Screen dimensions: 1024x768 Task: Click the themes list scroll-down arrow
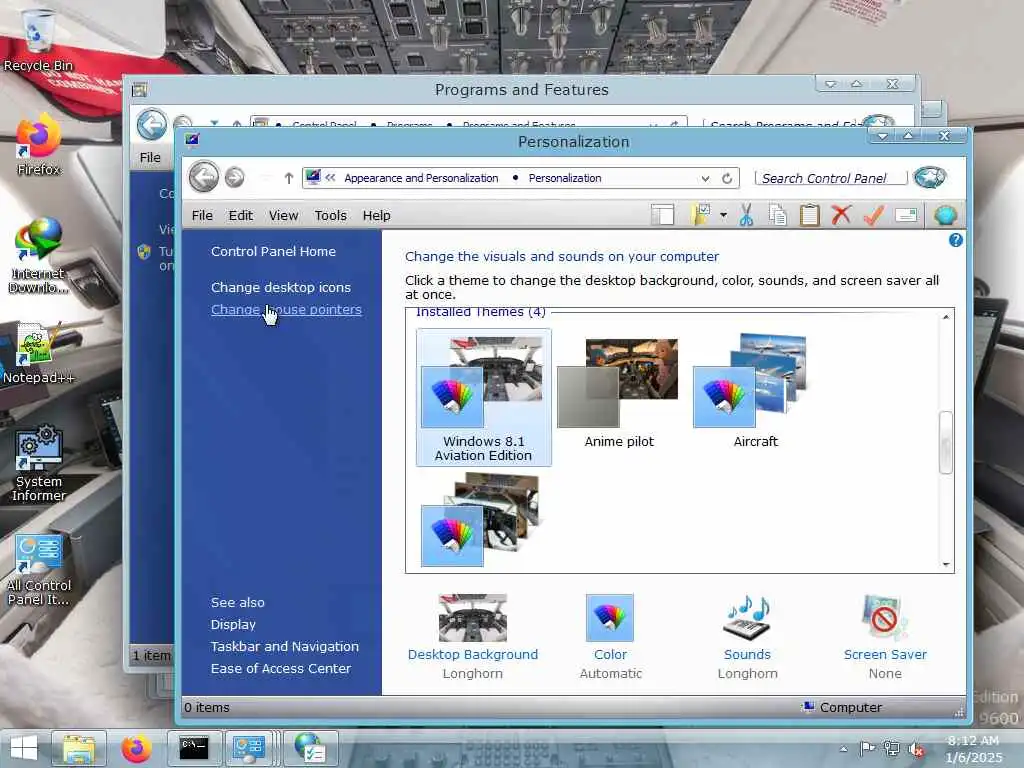(x=946, y=564)
